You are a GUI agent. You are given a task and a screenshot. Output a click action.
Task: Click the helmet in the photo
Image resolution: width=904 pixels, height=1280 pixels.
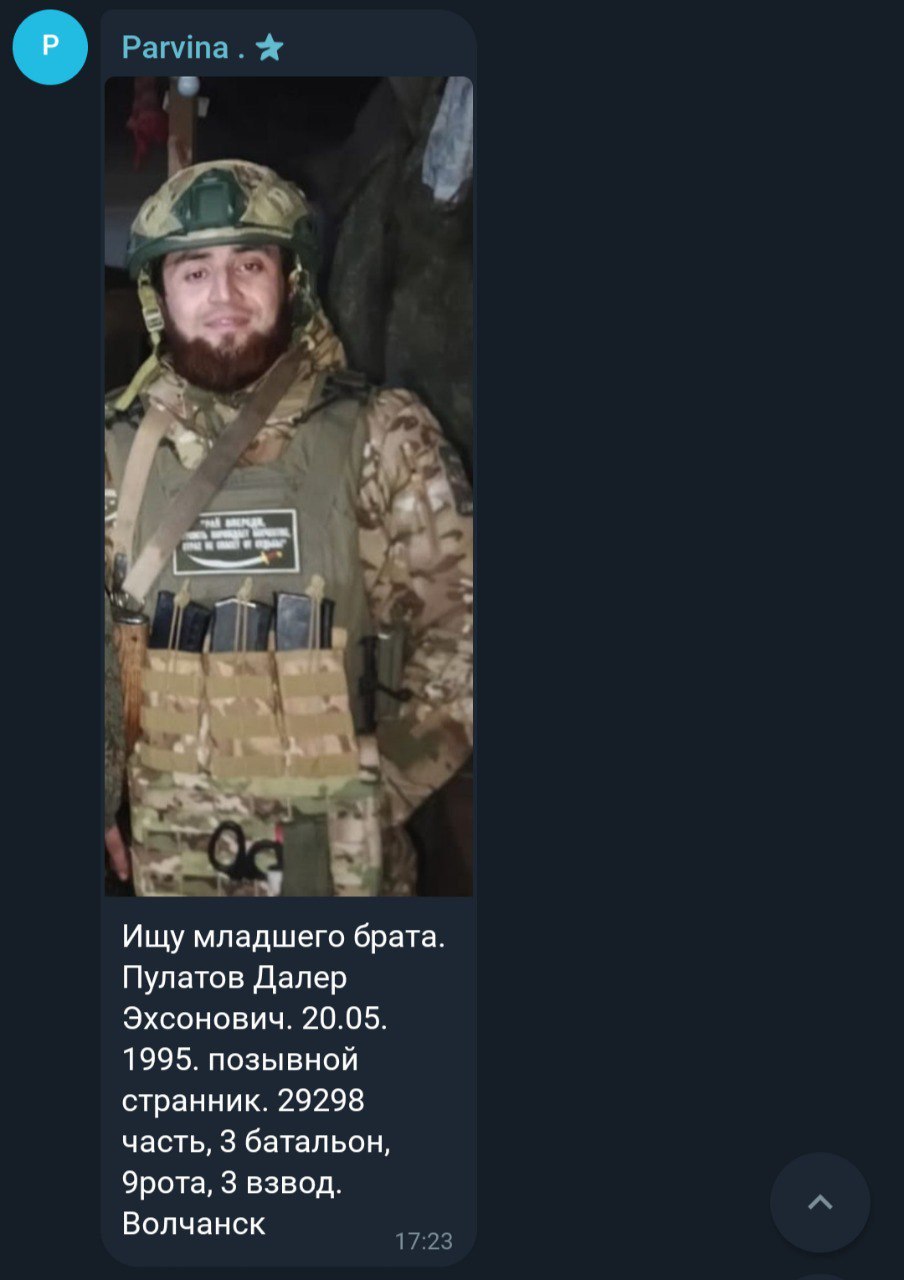pos(222,212)
